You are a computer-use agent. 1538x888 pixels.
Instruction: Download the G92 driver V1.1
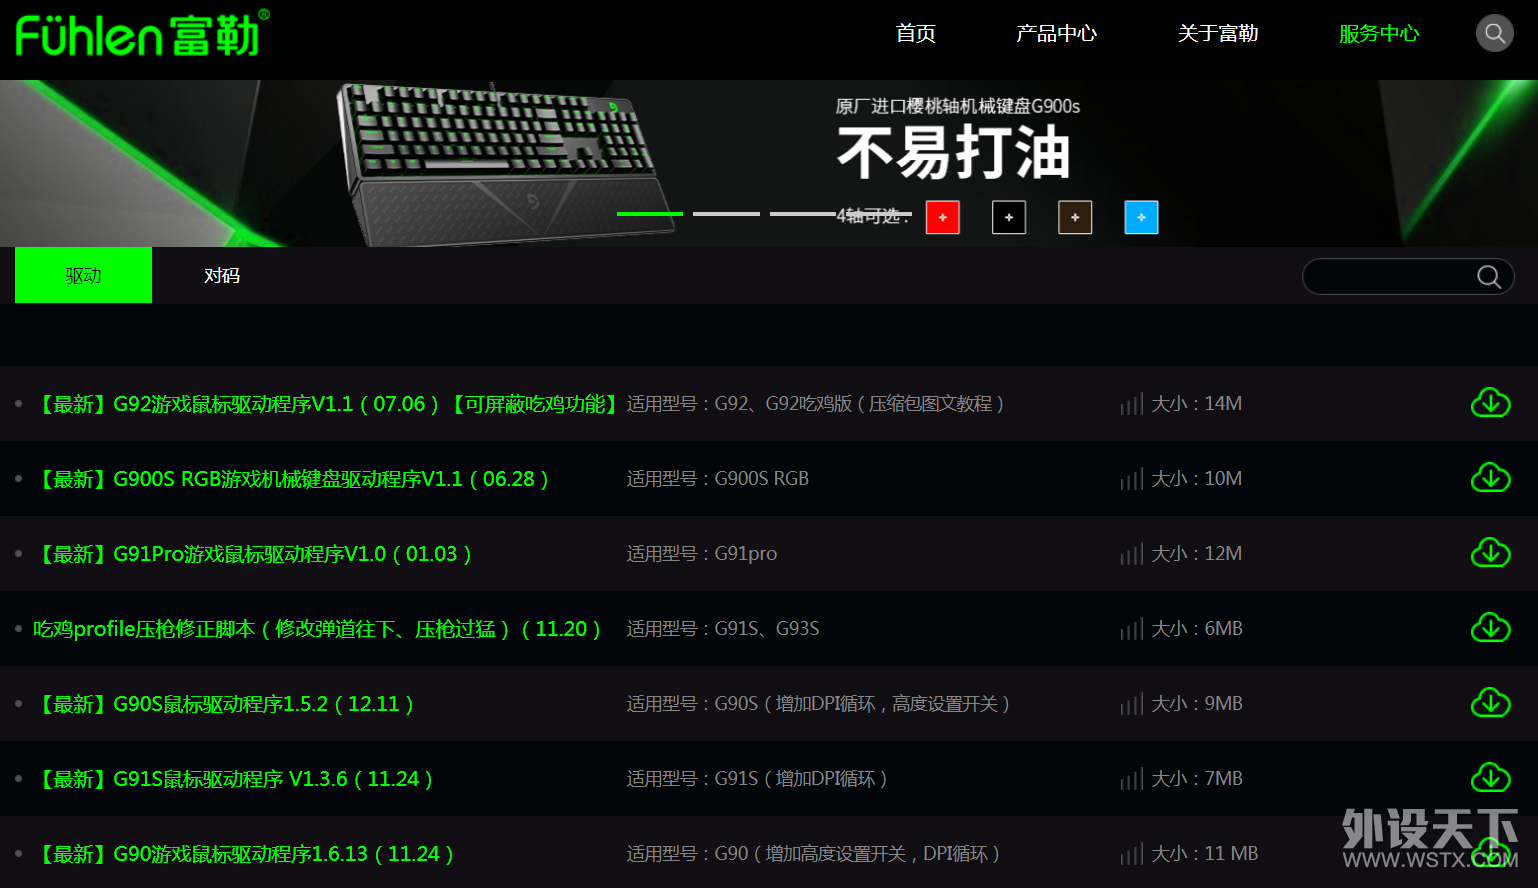pyautogui.click(x=1490, y=403)
